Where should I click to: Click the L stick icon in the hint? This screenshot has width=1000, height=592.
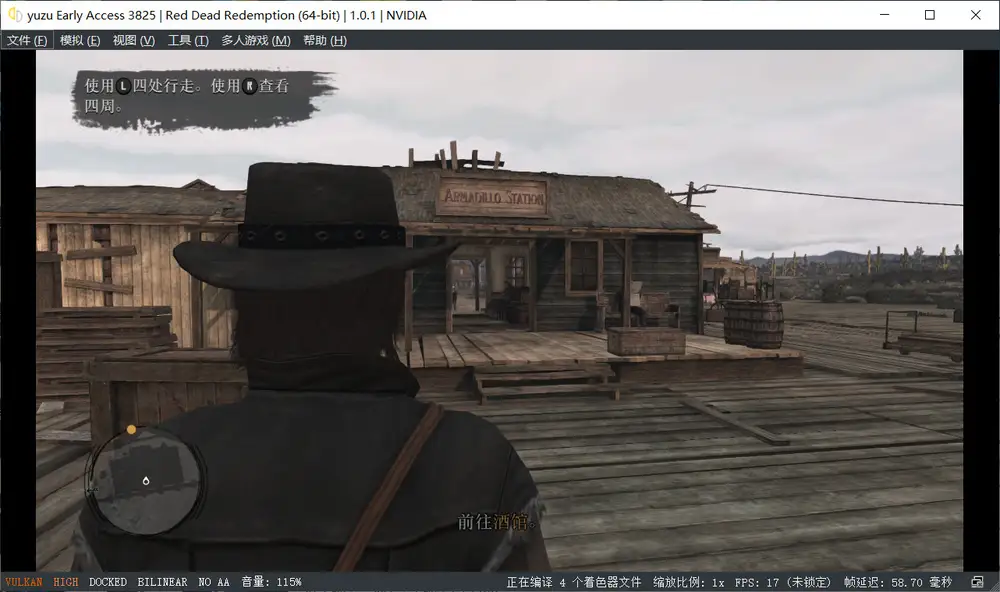[123, 87]
